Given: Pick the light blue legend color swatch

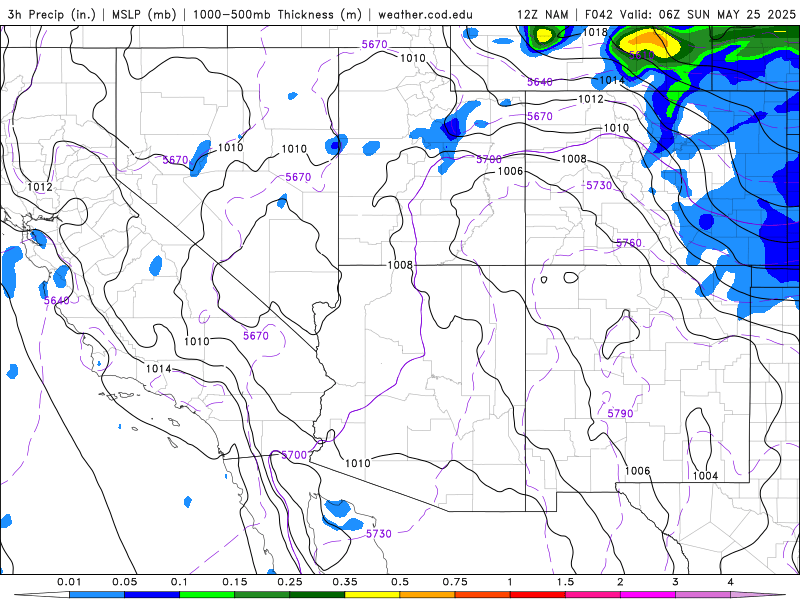Looking at the screenshot, I should tap(97, 595).
